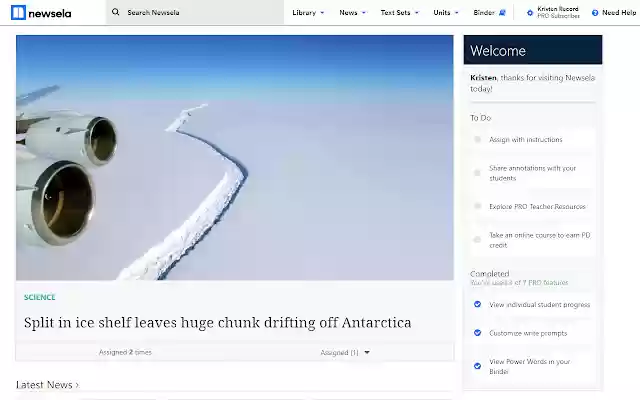Open account settings gear icon
Viewport: 640px width, 400px height.
click(x=530, y=13)
